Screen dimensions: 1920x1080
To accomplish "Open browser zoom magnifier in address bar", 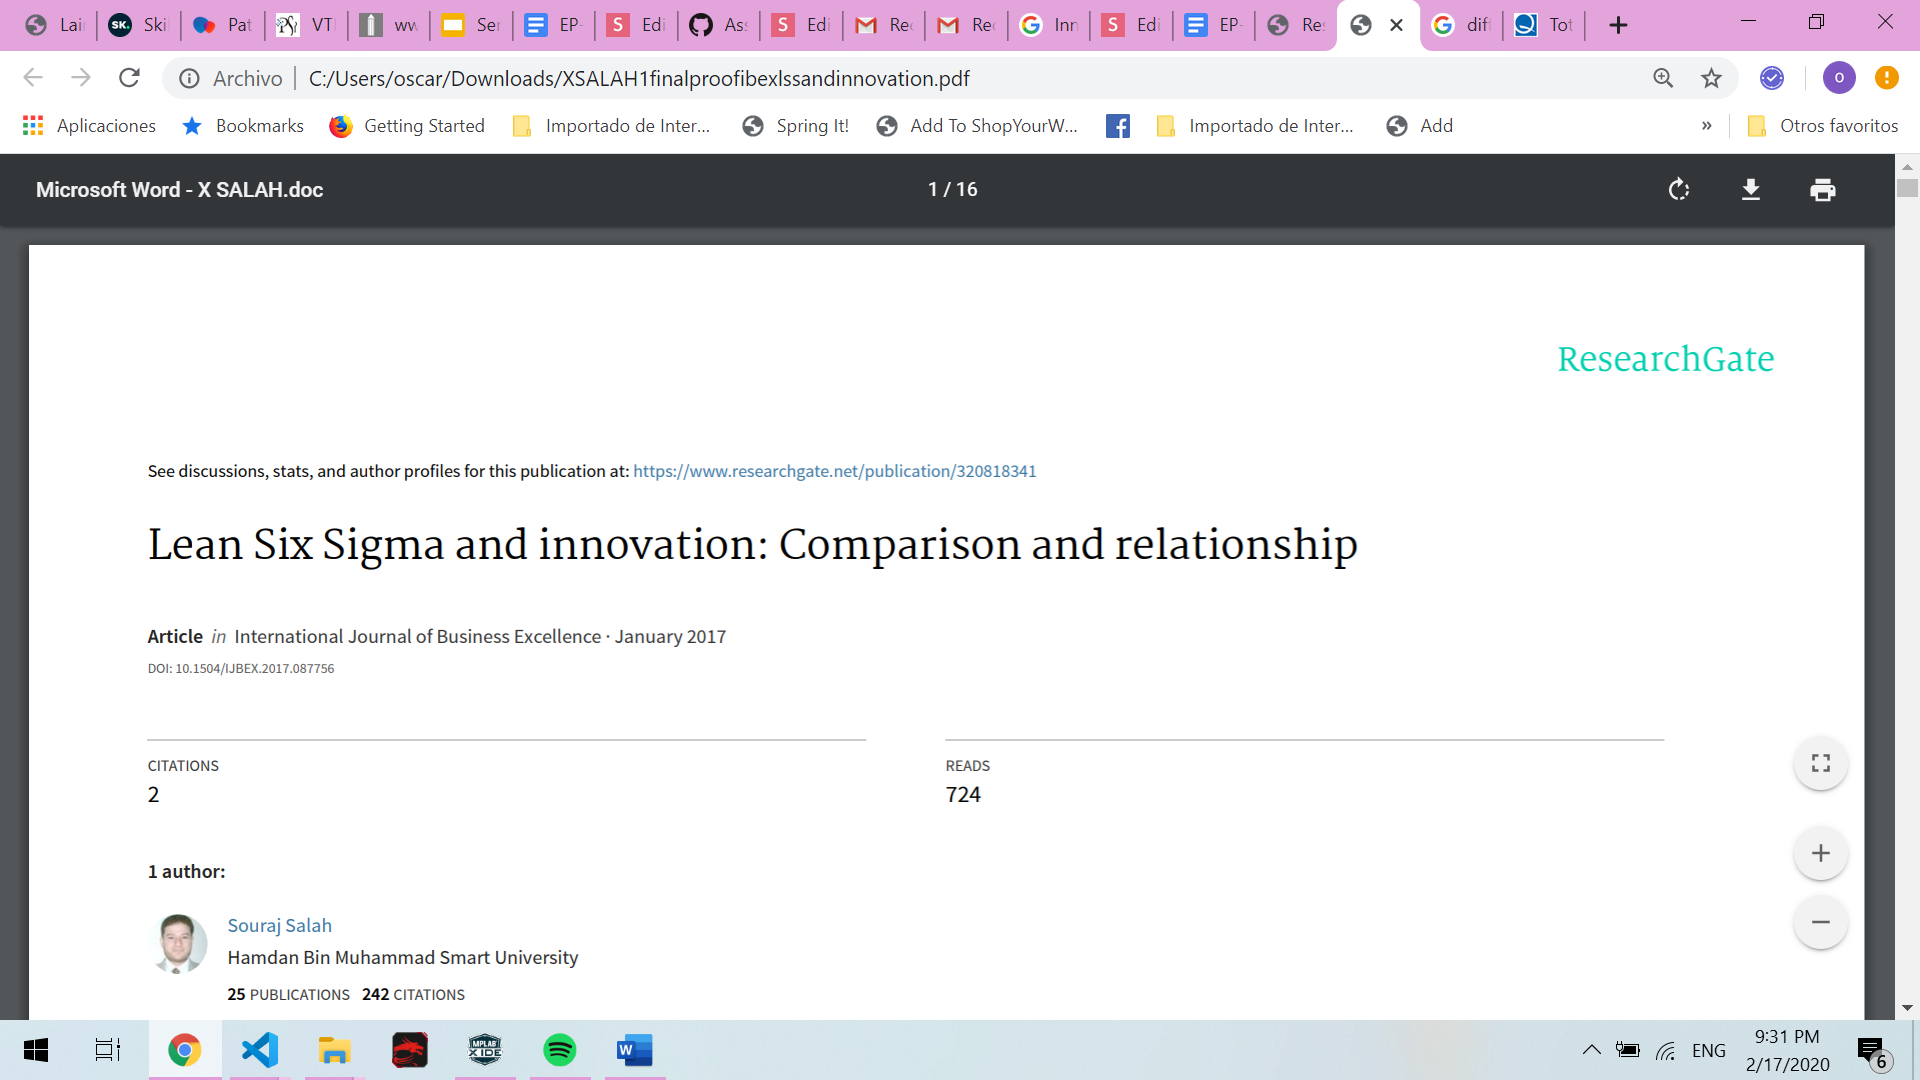I will click(x=1663, y=78).
